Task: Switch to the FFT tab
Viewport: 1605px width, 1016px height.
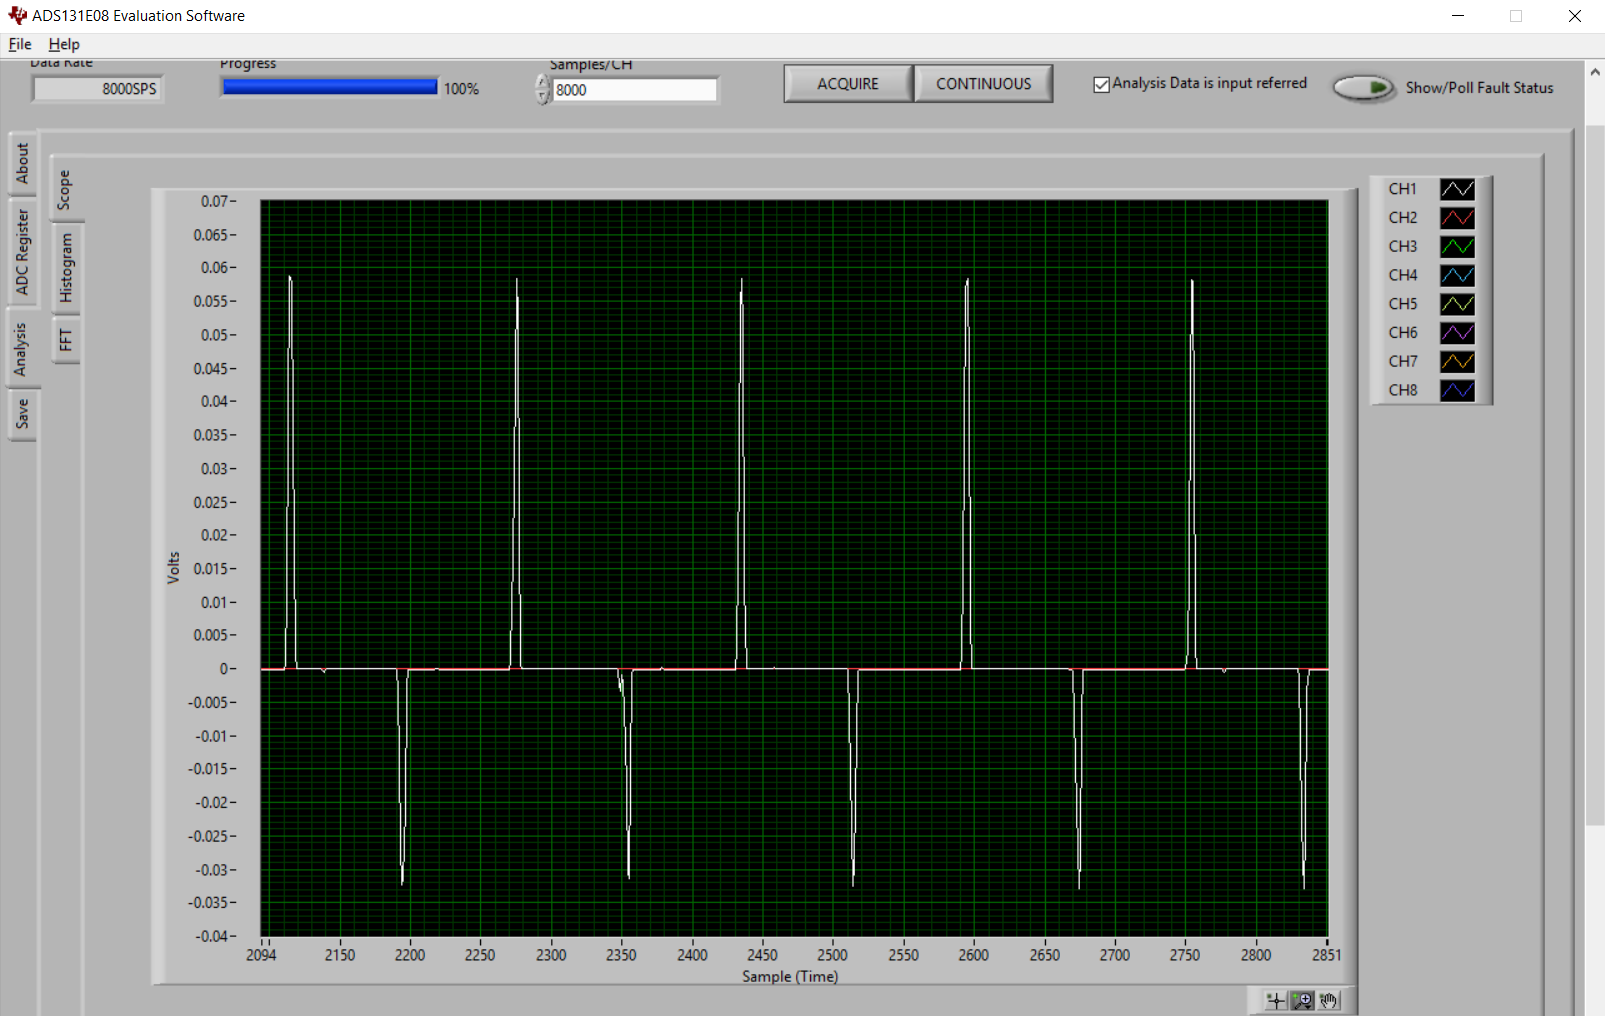Action: coord(66,340)
